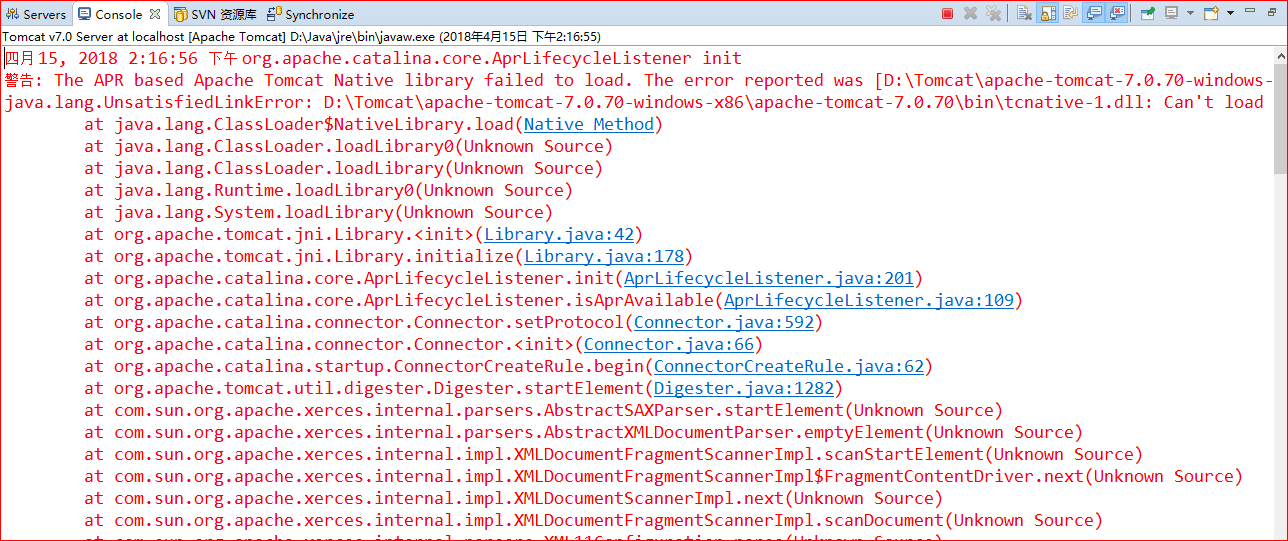Click the java.lang.UnsatisfiedLinkError line
1288x541 pixels.
coord(634,102)
